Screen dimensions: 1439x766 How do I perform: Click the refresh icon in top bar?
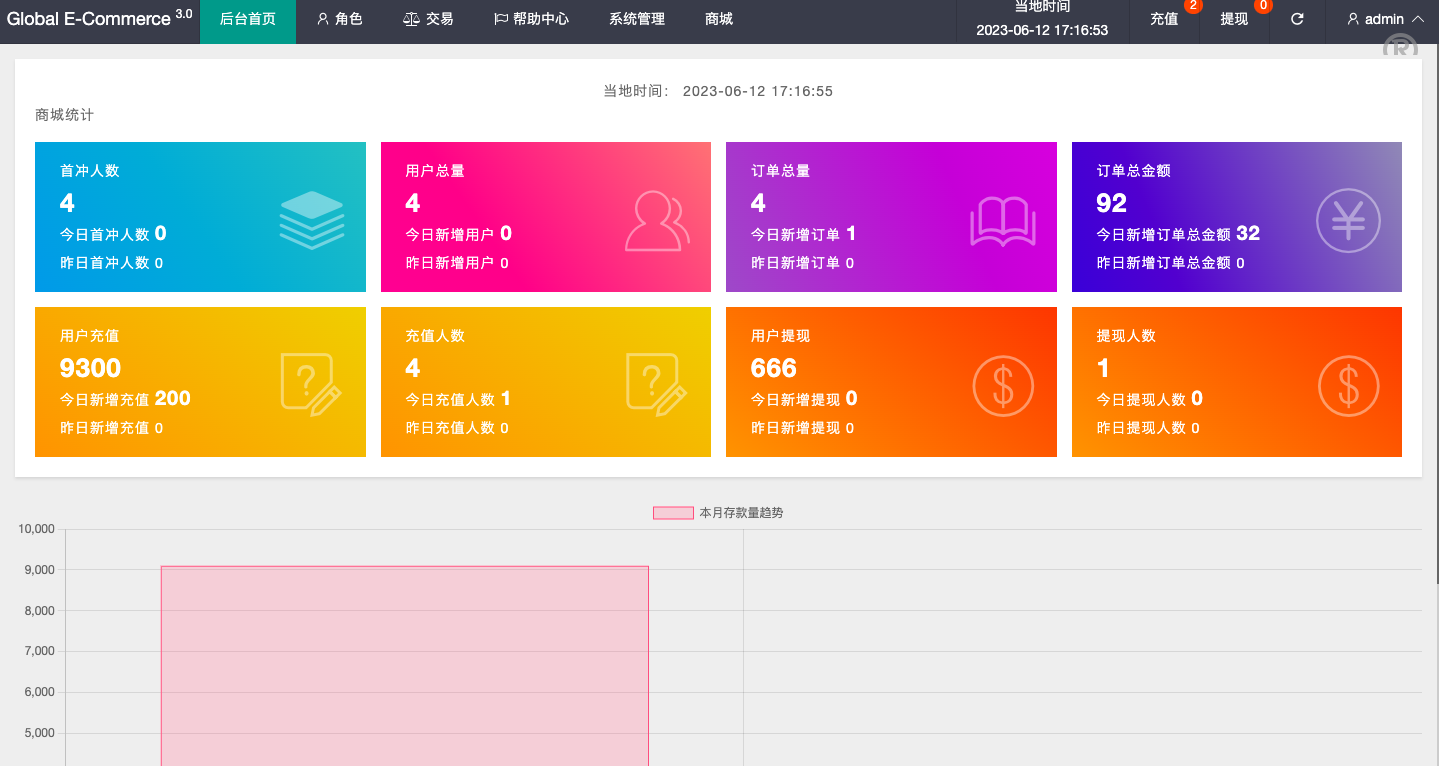pos(1297,19)
